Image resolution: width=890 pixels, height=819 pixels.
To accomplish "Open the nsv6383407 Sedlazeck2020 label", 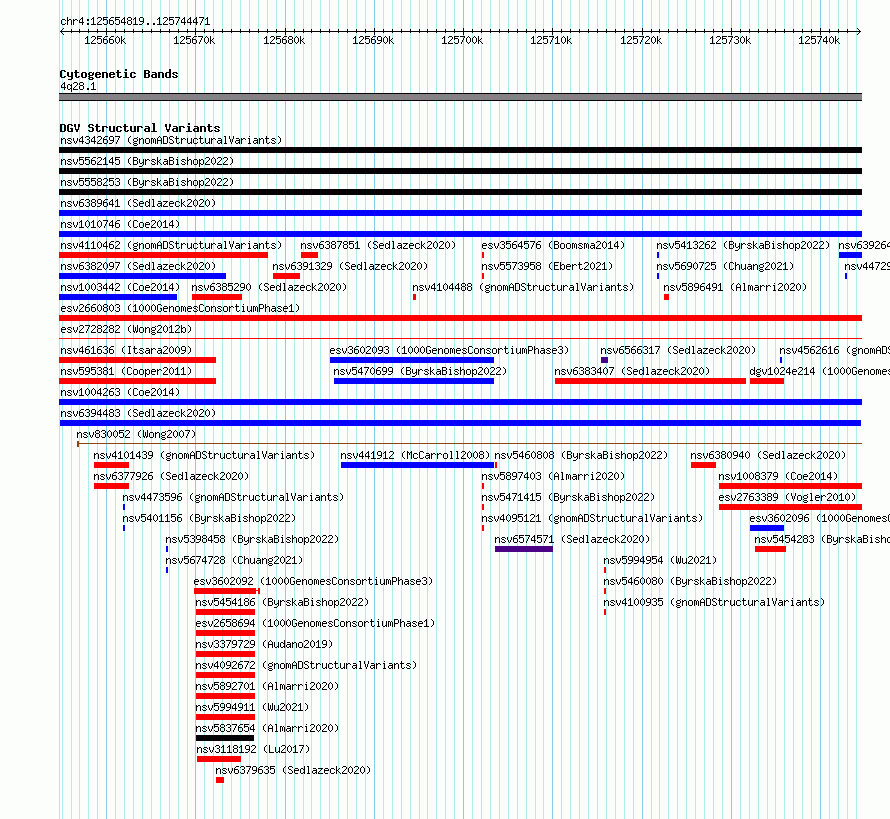I will 632,371.
